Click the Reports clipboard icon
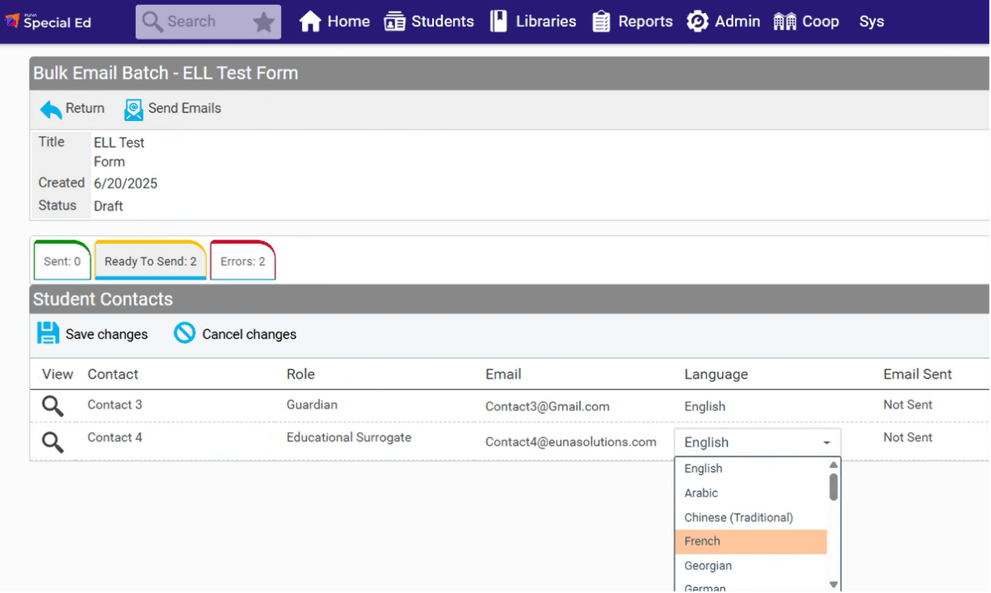The height and width of the screenshot is (593, 991). point(601,21)
